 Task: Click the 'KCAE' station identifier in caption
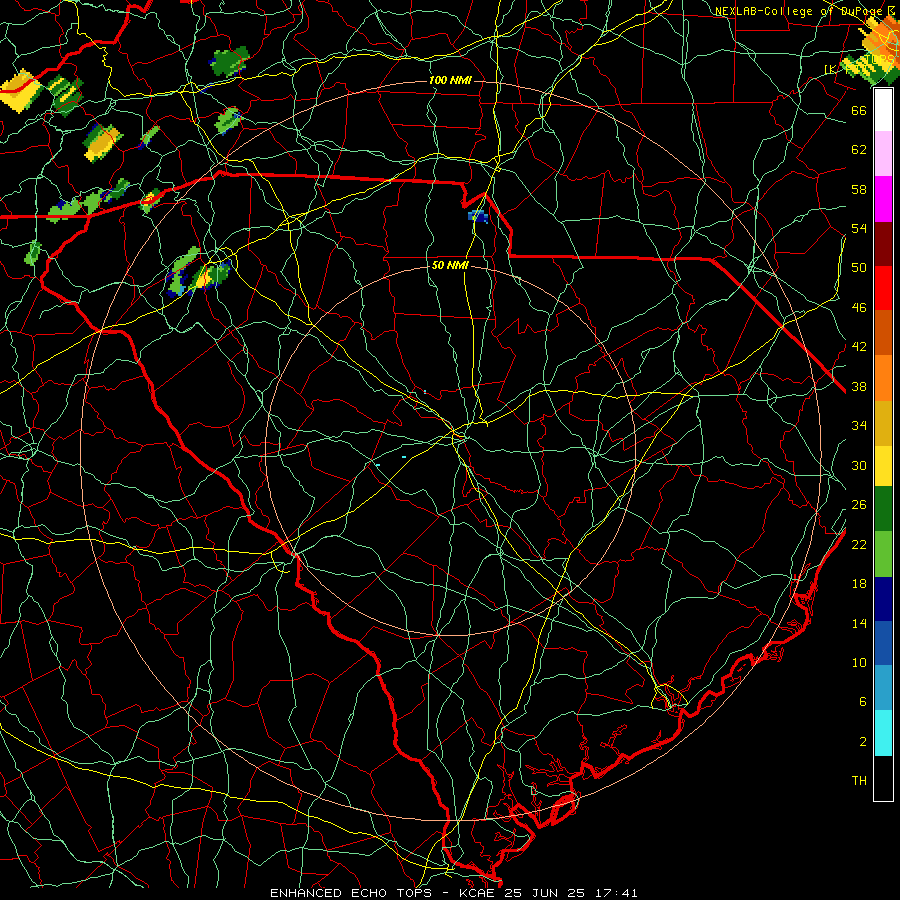[480, 893]
